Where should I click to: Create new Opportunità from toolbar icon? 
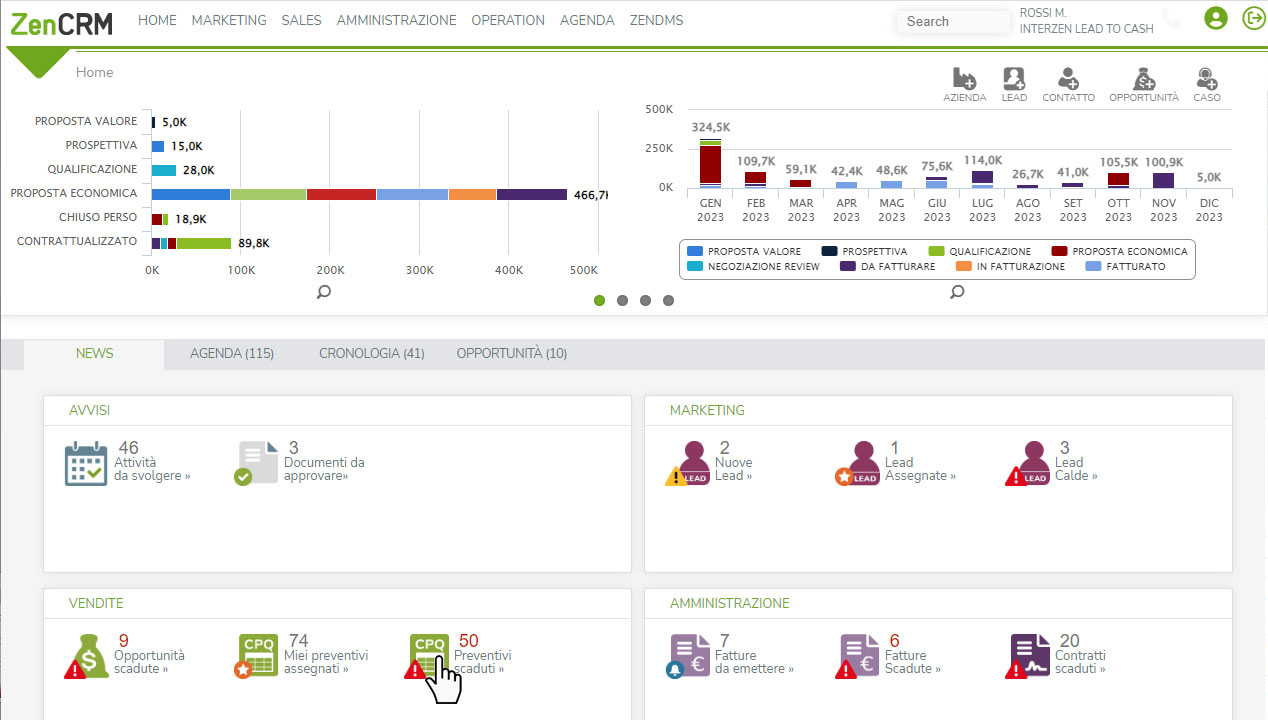tap(1144, 80)
